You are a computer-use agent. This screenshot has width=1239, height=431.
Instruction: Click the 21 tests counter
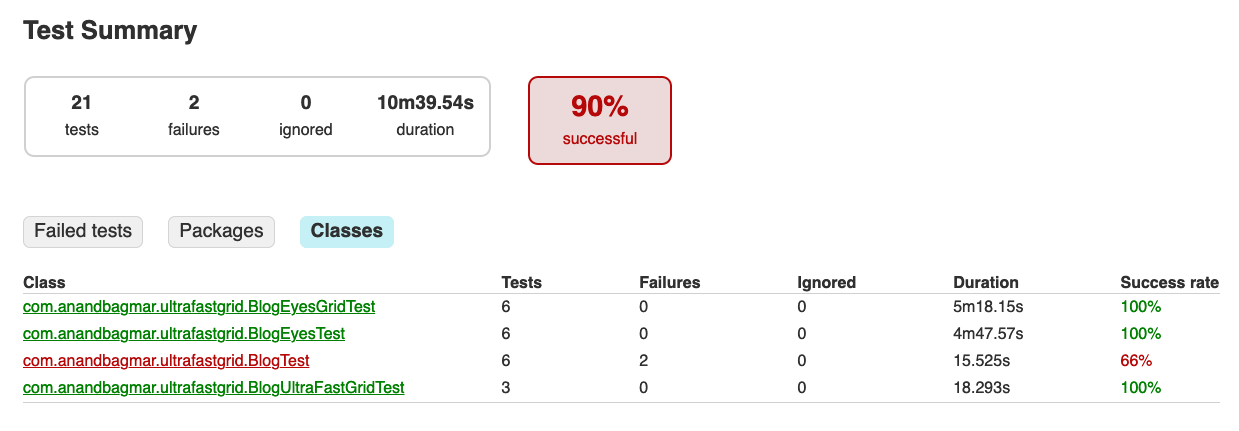click(x=82, y=115)
